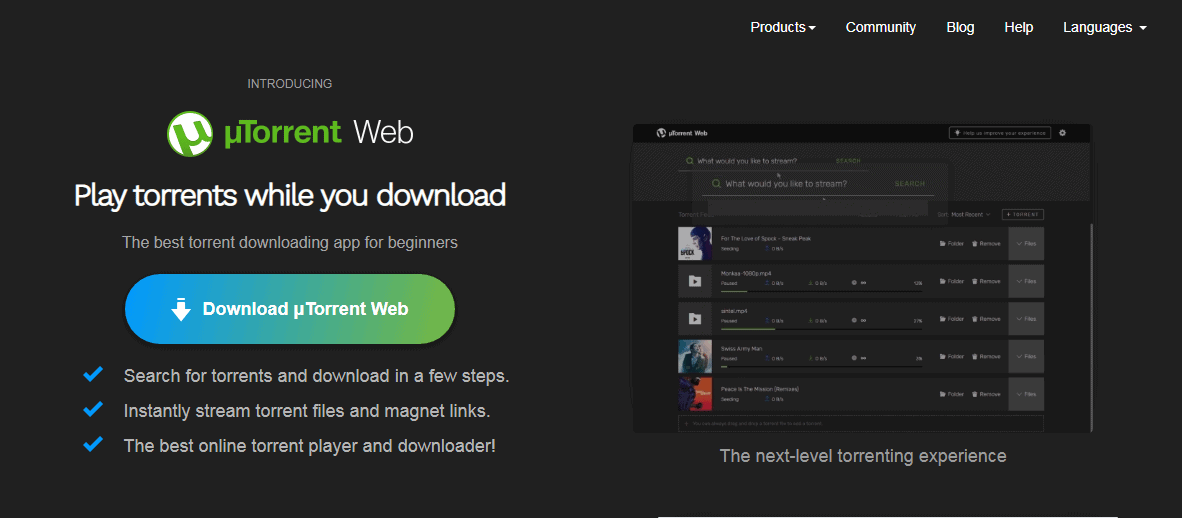
Task: Click the 'For The Love of Spock - Sneak Peak' title
Action: click(766, 238)
